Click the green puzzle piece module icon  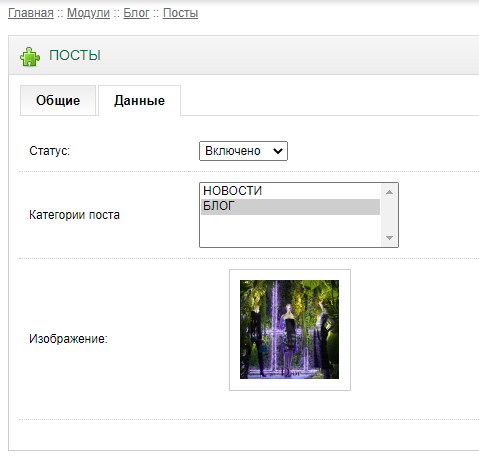pos(30,56)
